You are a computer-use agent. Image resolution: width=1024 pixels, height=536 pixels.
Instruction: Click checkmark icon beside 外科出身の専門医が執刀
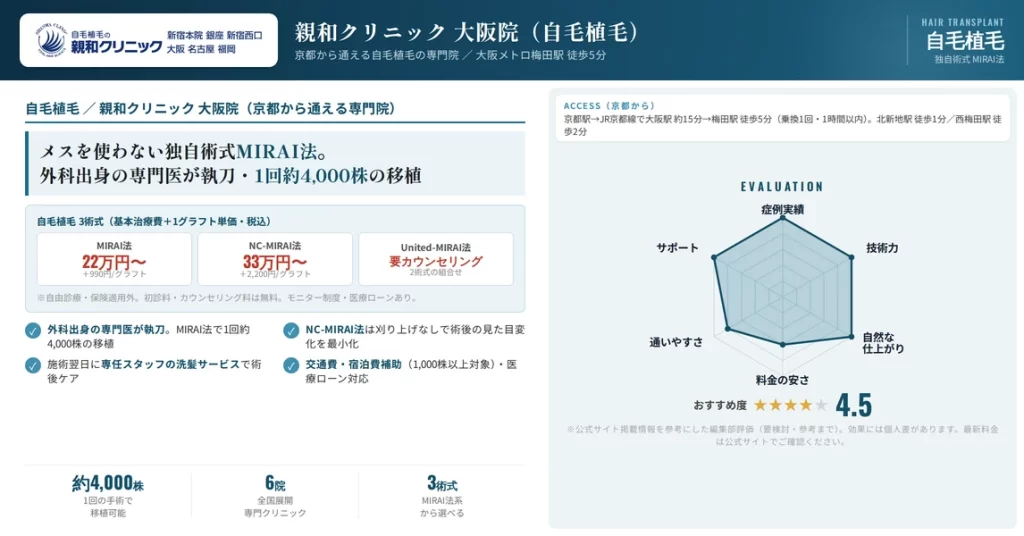[x=33, y=330]
